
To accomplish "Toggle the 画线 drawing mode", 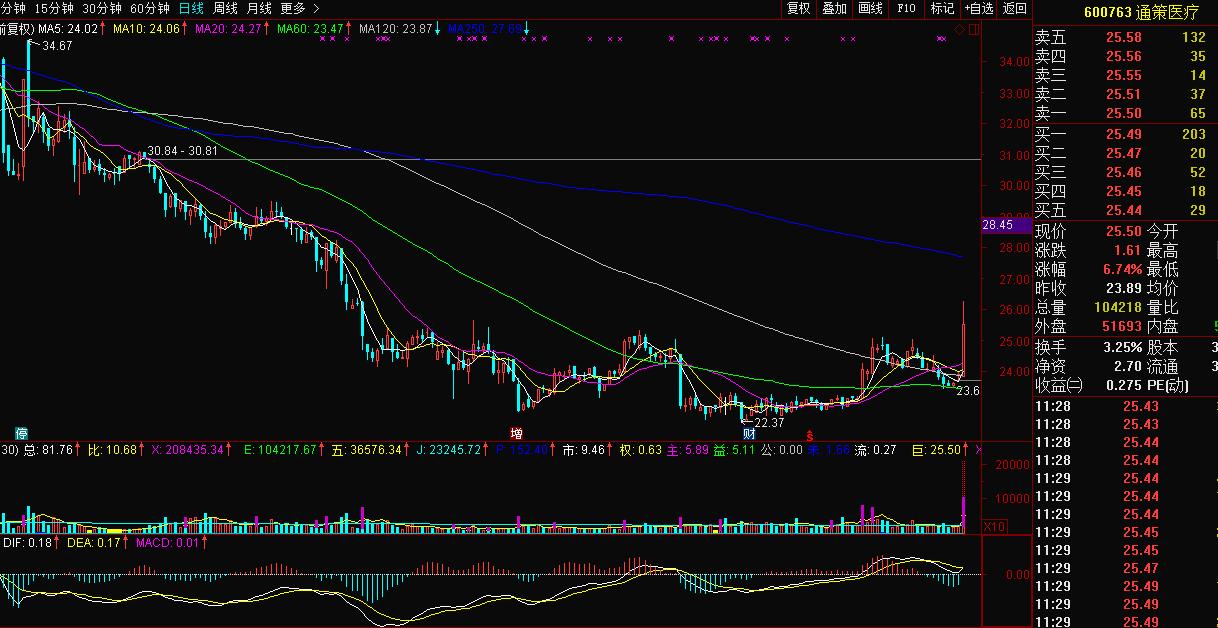I will (870, 8).
